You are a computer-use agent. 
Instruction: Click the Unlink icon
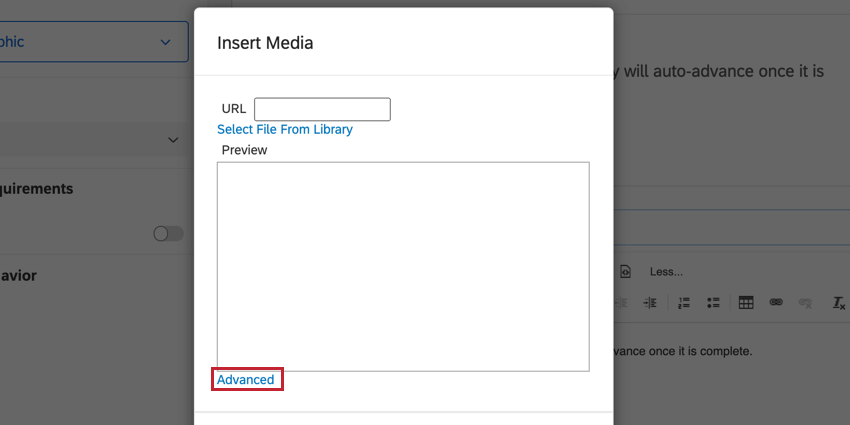click(x=805, y=303)
